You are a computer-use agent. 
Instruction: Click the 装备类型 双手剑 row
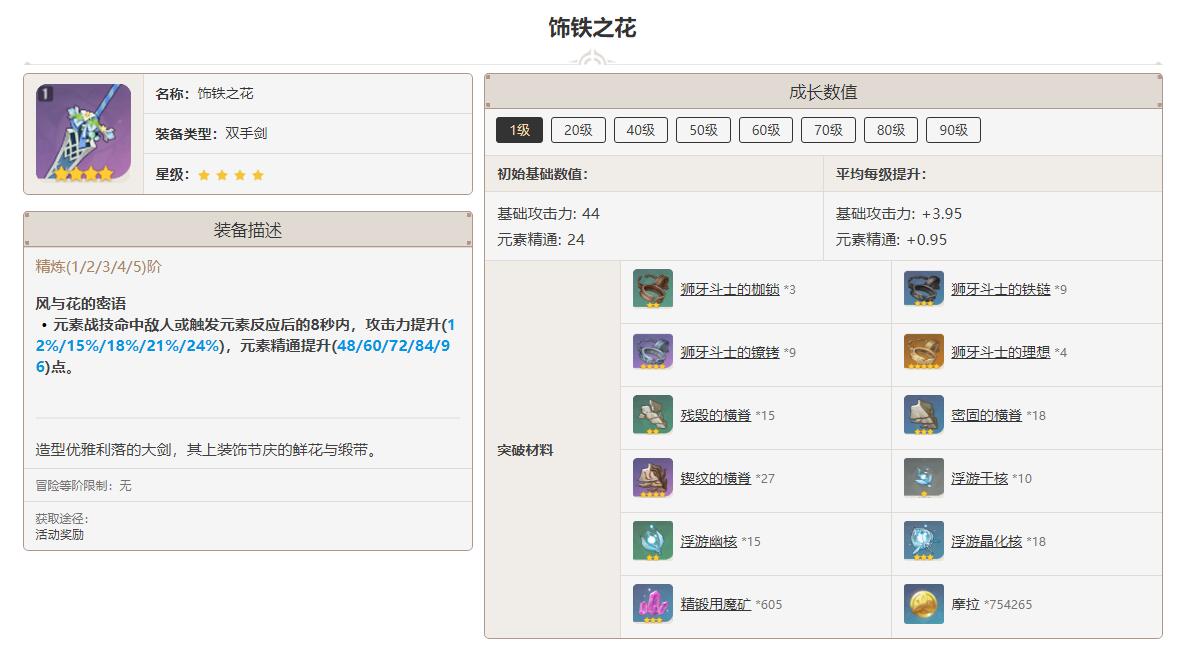click(x=308, y=134)
